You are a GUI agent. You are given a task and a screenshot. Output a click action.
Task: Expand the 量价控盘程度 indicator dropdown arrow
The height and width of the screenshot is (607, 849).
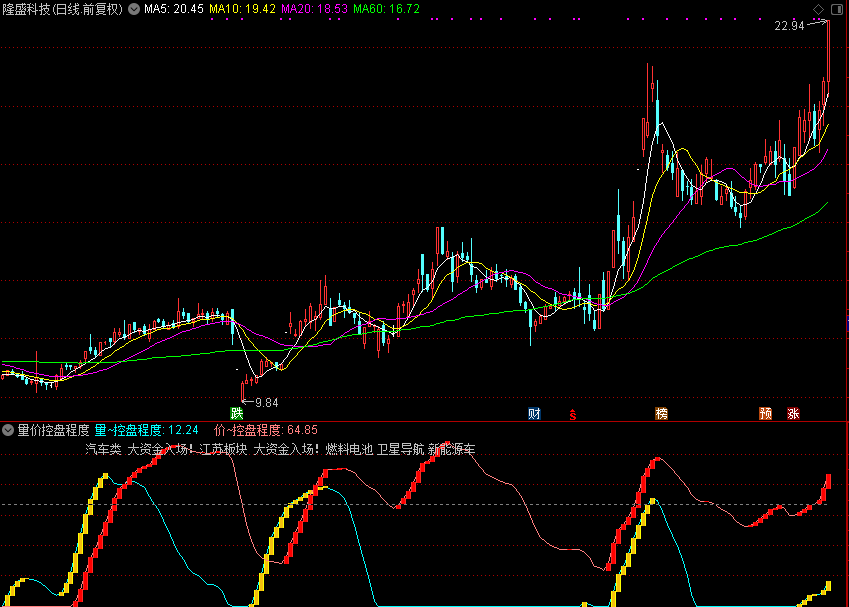(8, 431)
